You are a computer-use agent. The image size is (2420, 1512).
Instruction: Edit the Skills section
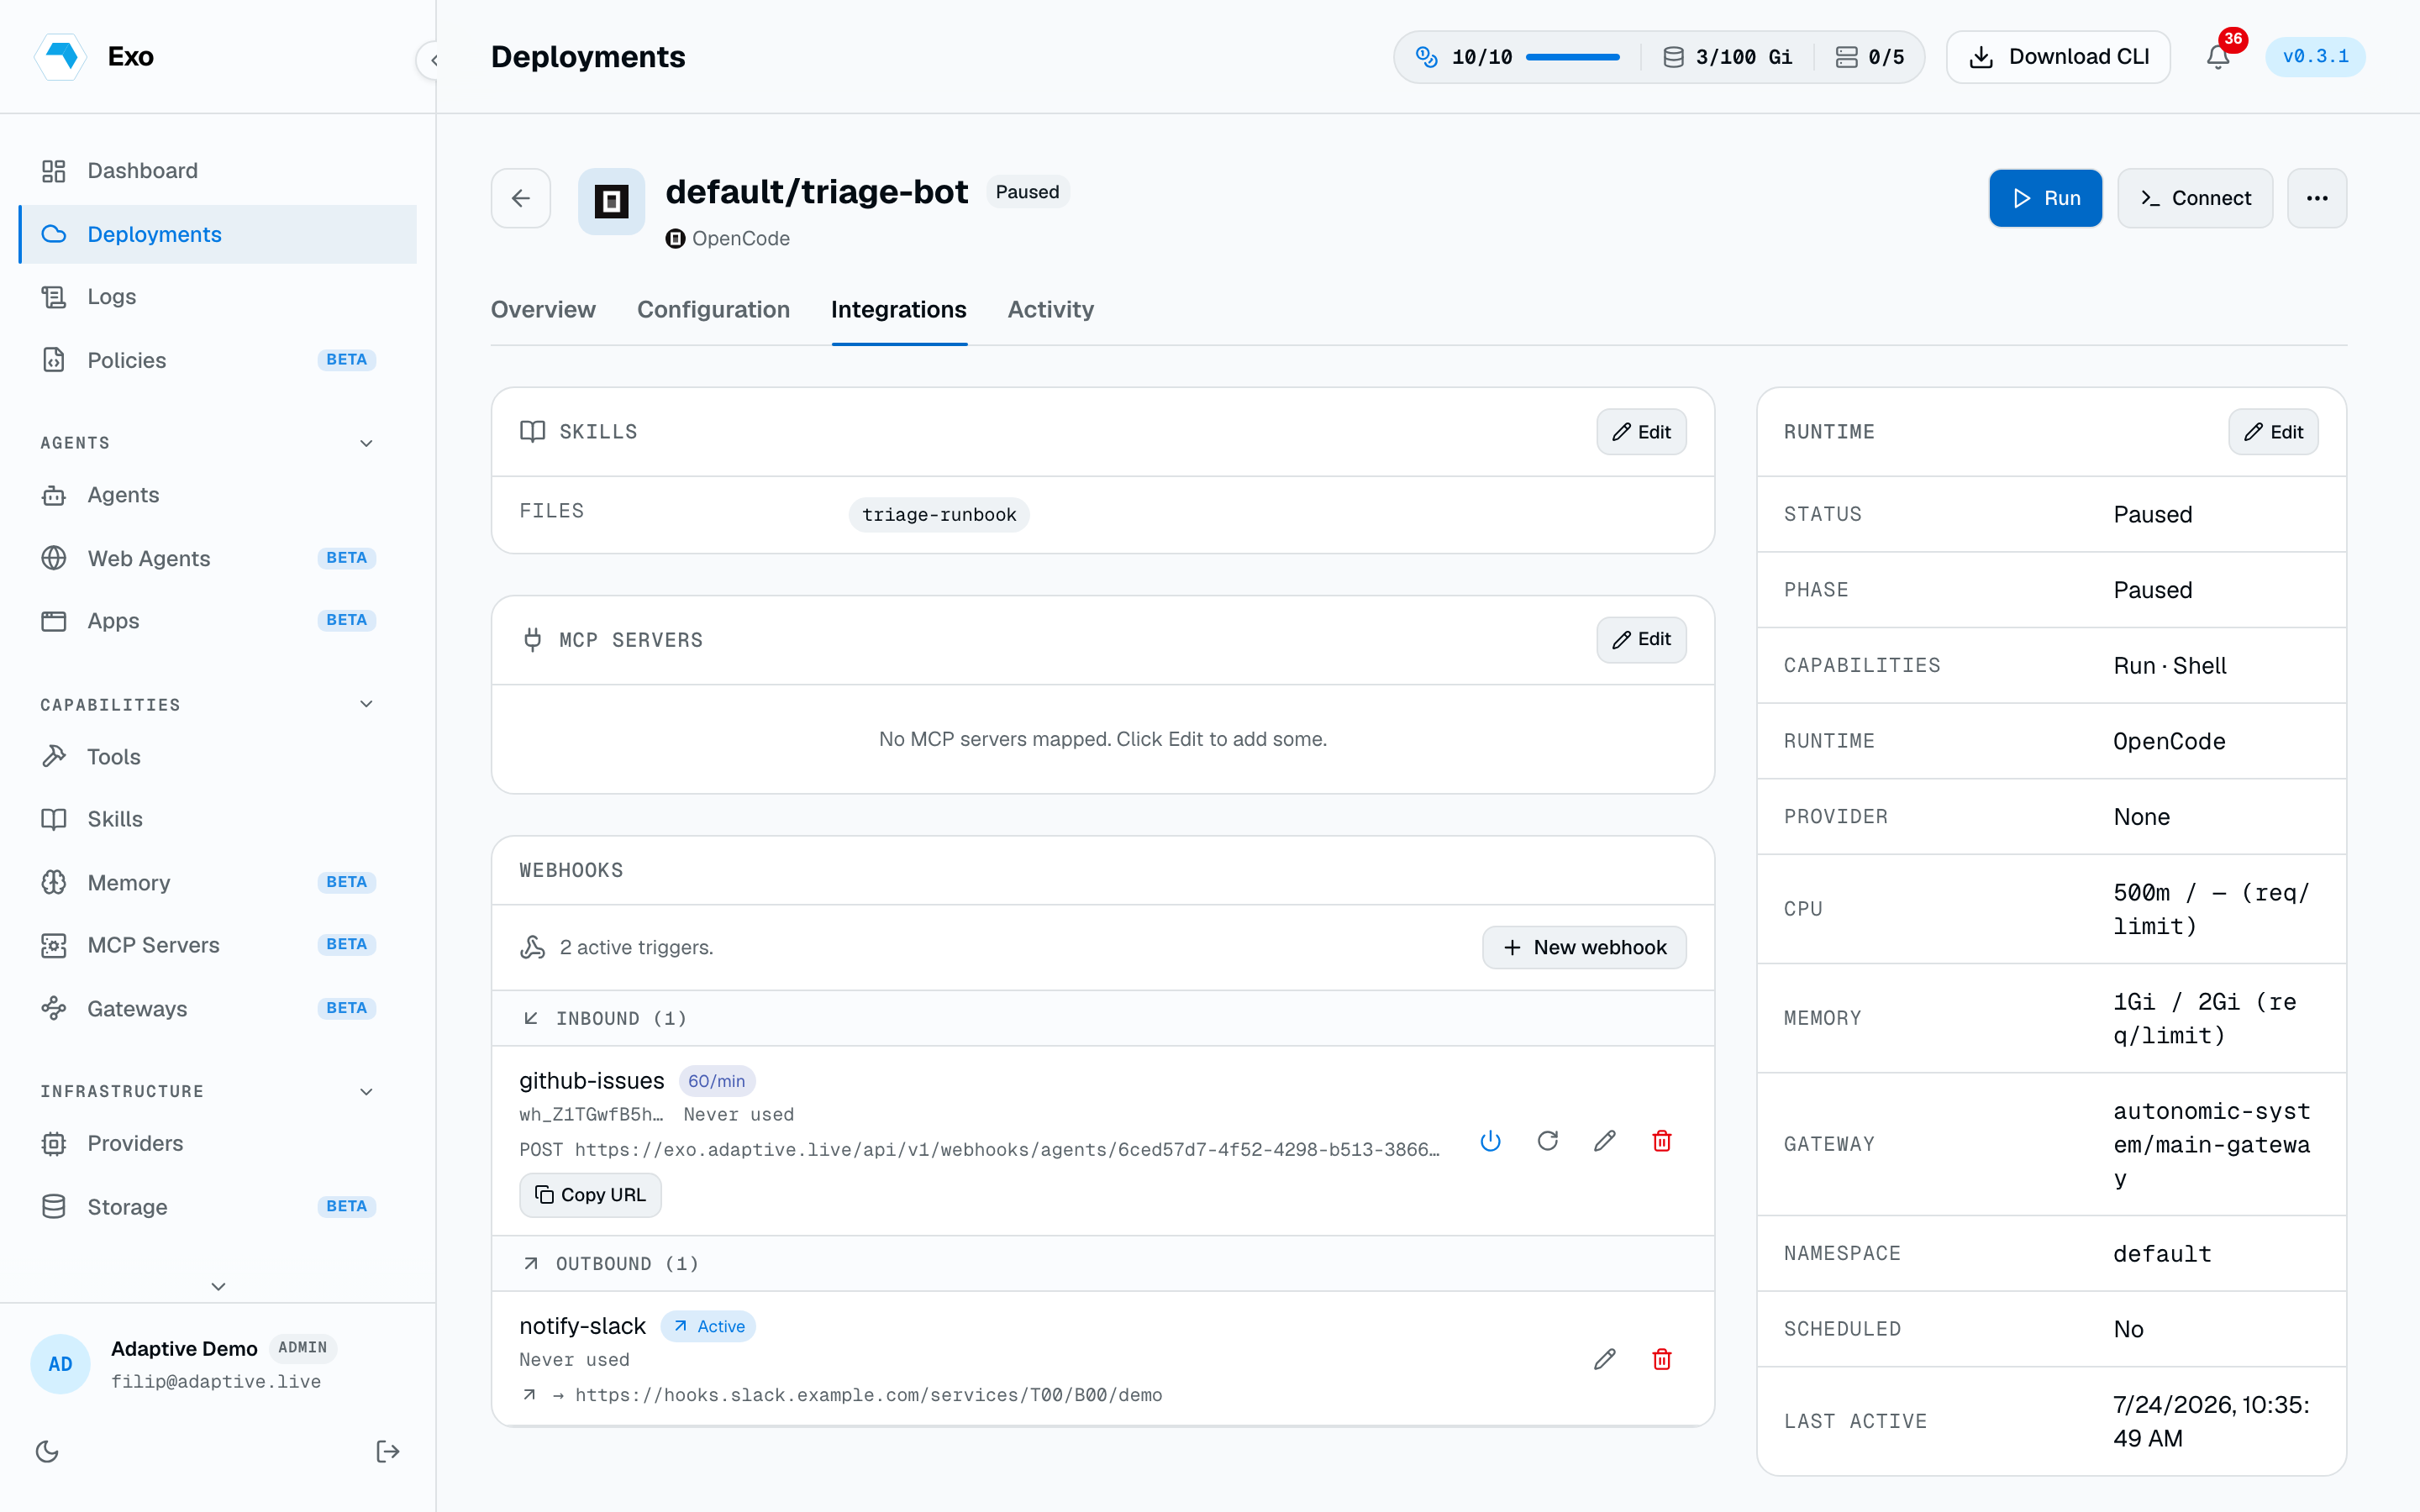pyautogui.click(x=1641, y=432)
